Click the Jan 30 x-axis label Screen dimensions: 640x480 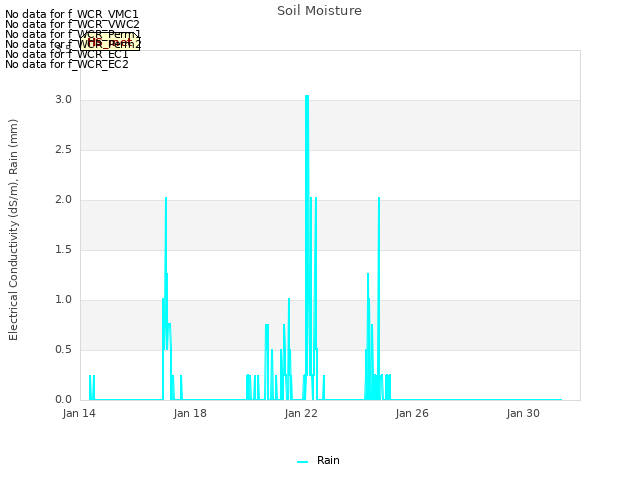pos(523,413)
